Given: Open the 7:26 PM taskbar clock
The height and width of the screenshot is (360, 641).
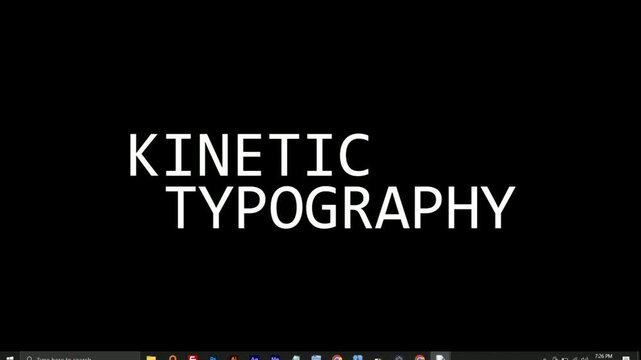Looking at the screenshot, I should tap(603, 357).
